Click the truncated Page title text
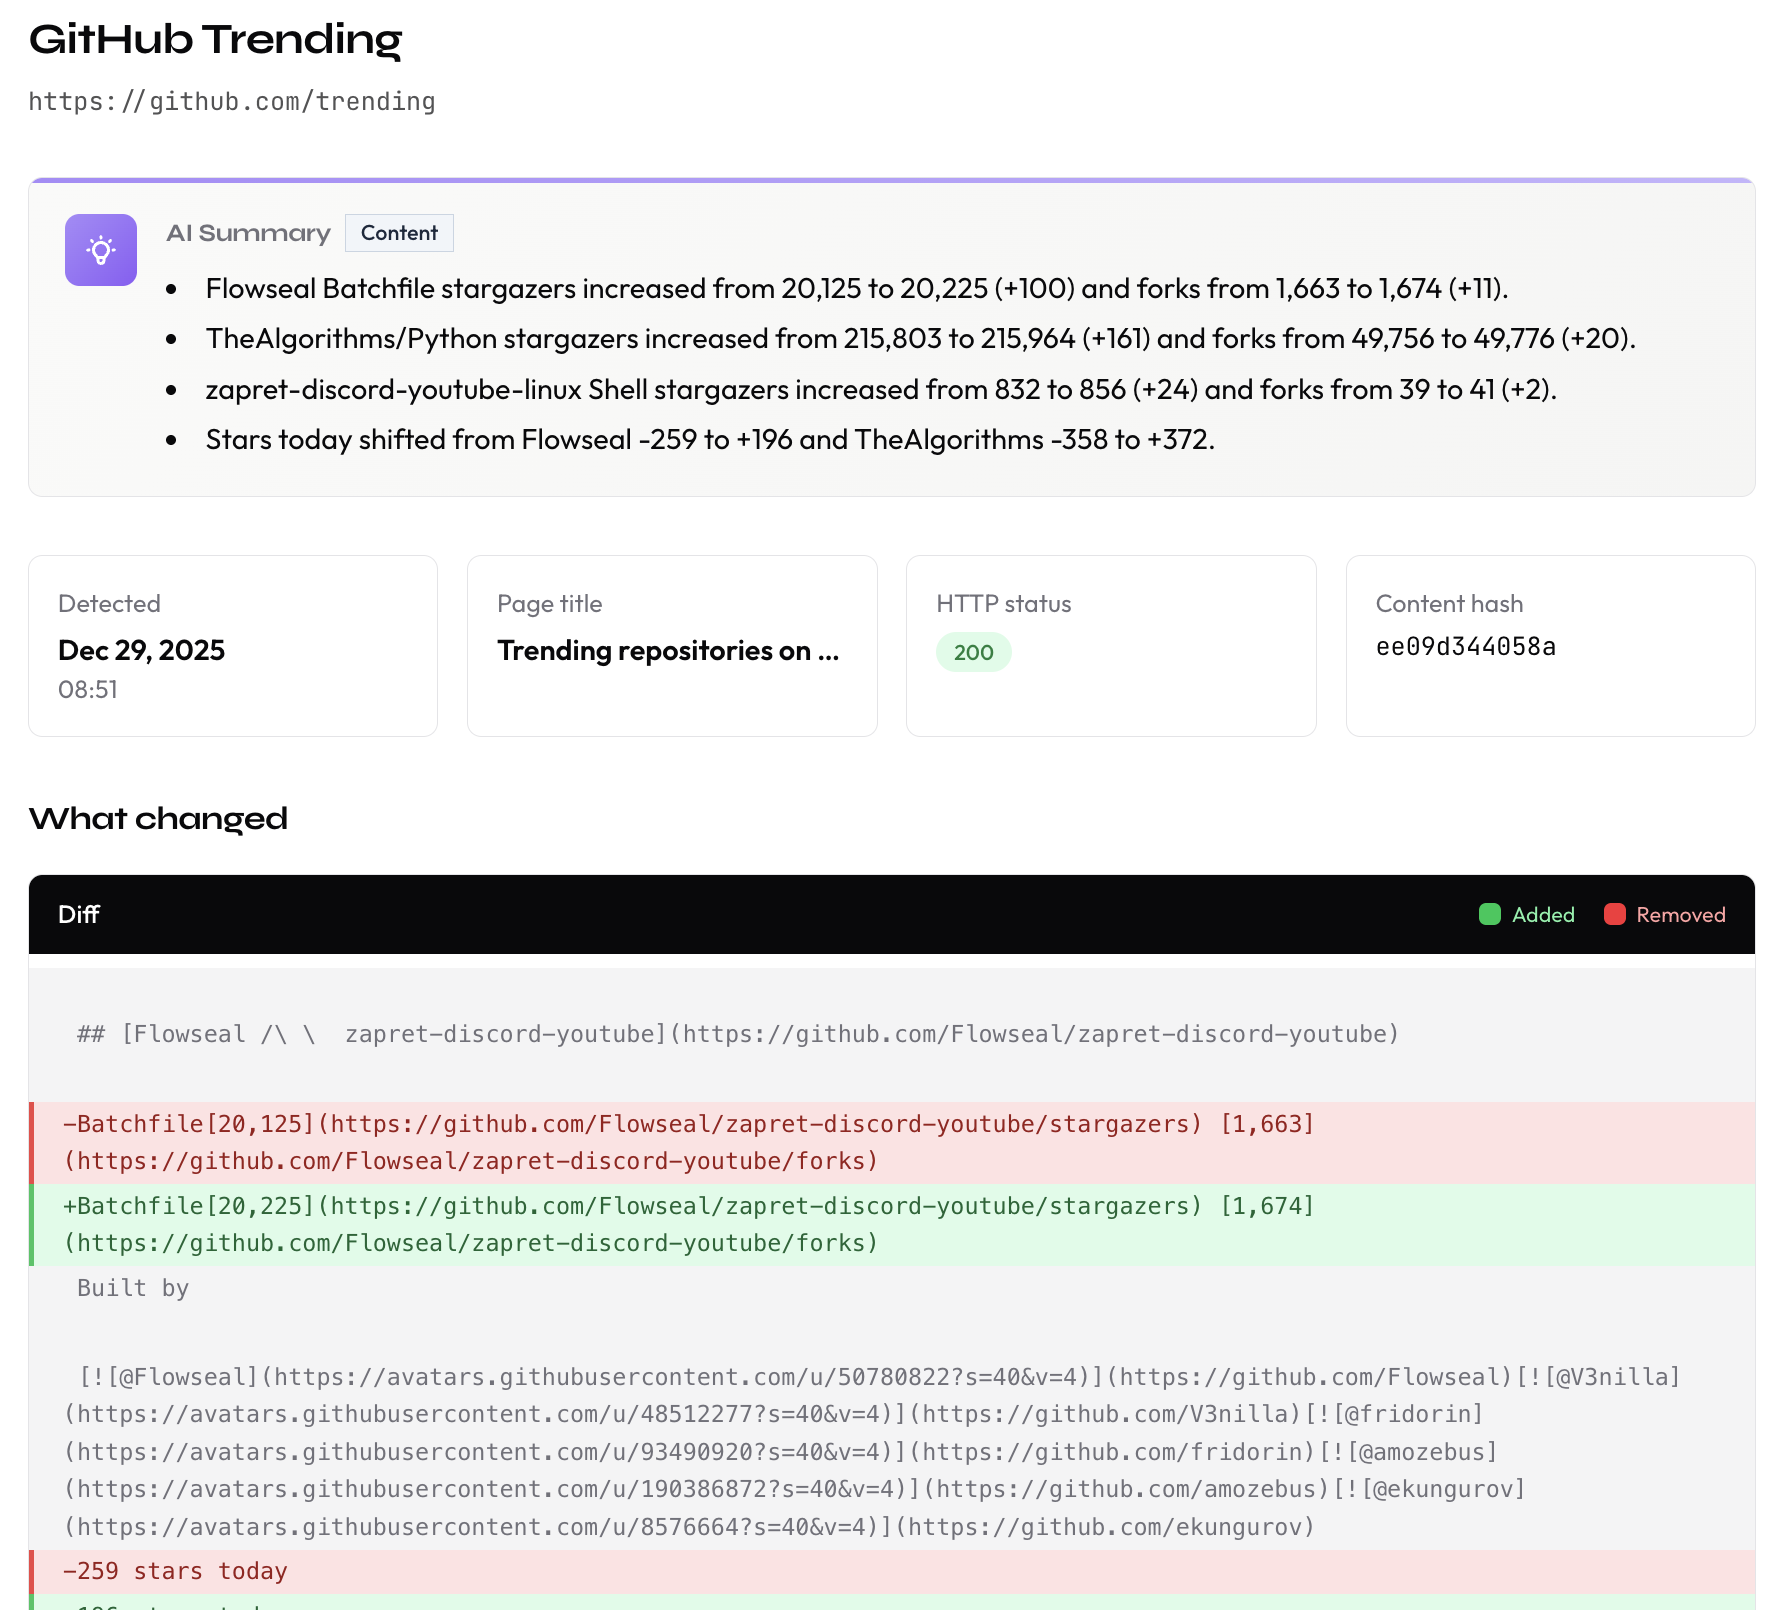 [667, 651]
